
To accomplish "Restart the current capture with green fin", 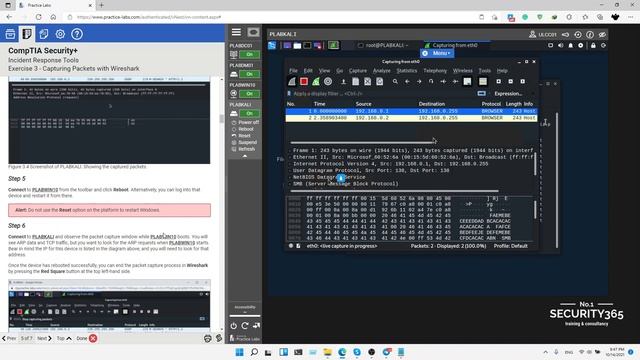I will coord(316,82).
